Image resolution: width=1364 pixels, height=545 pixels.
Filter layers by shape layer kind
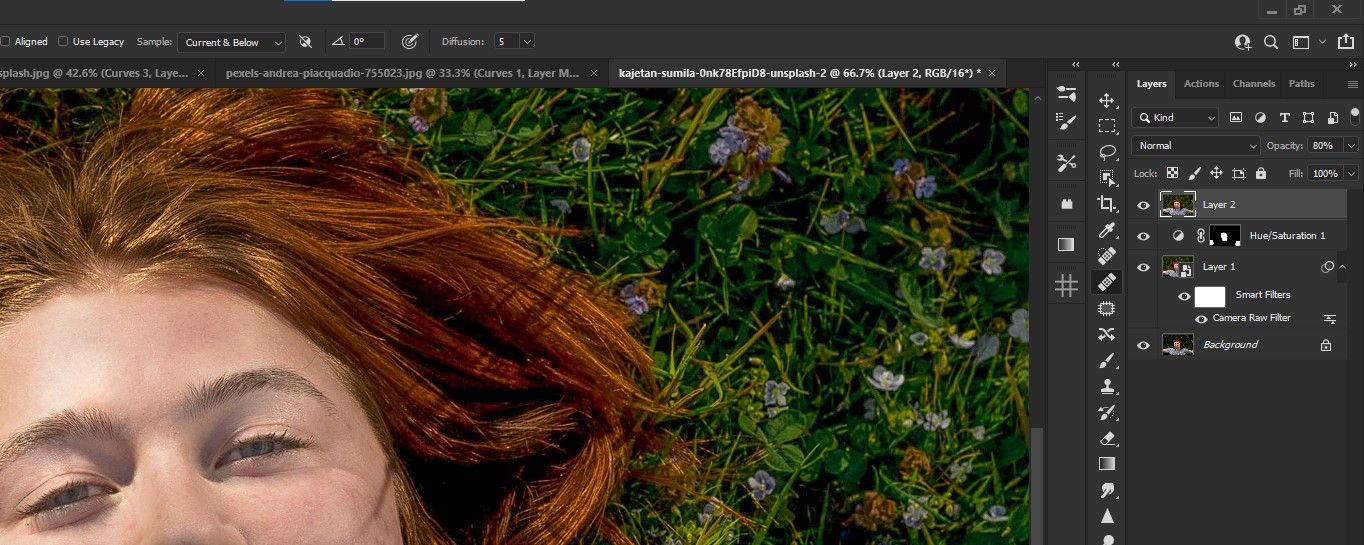click(x=1308, y=117)
